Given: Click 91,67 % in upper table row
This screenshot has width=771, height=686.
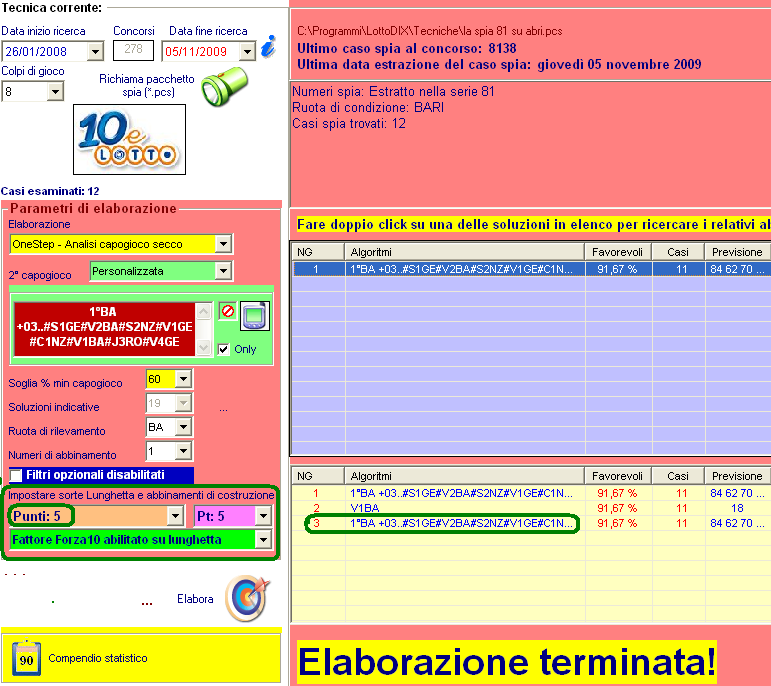Looking at the screenshot, I should coord(617,269).
